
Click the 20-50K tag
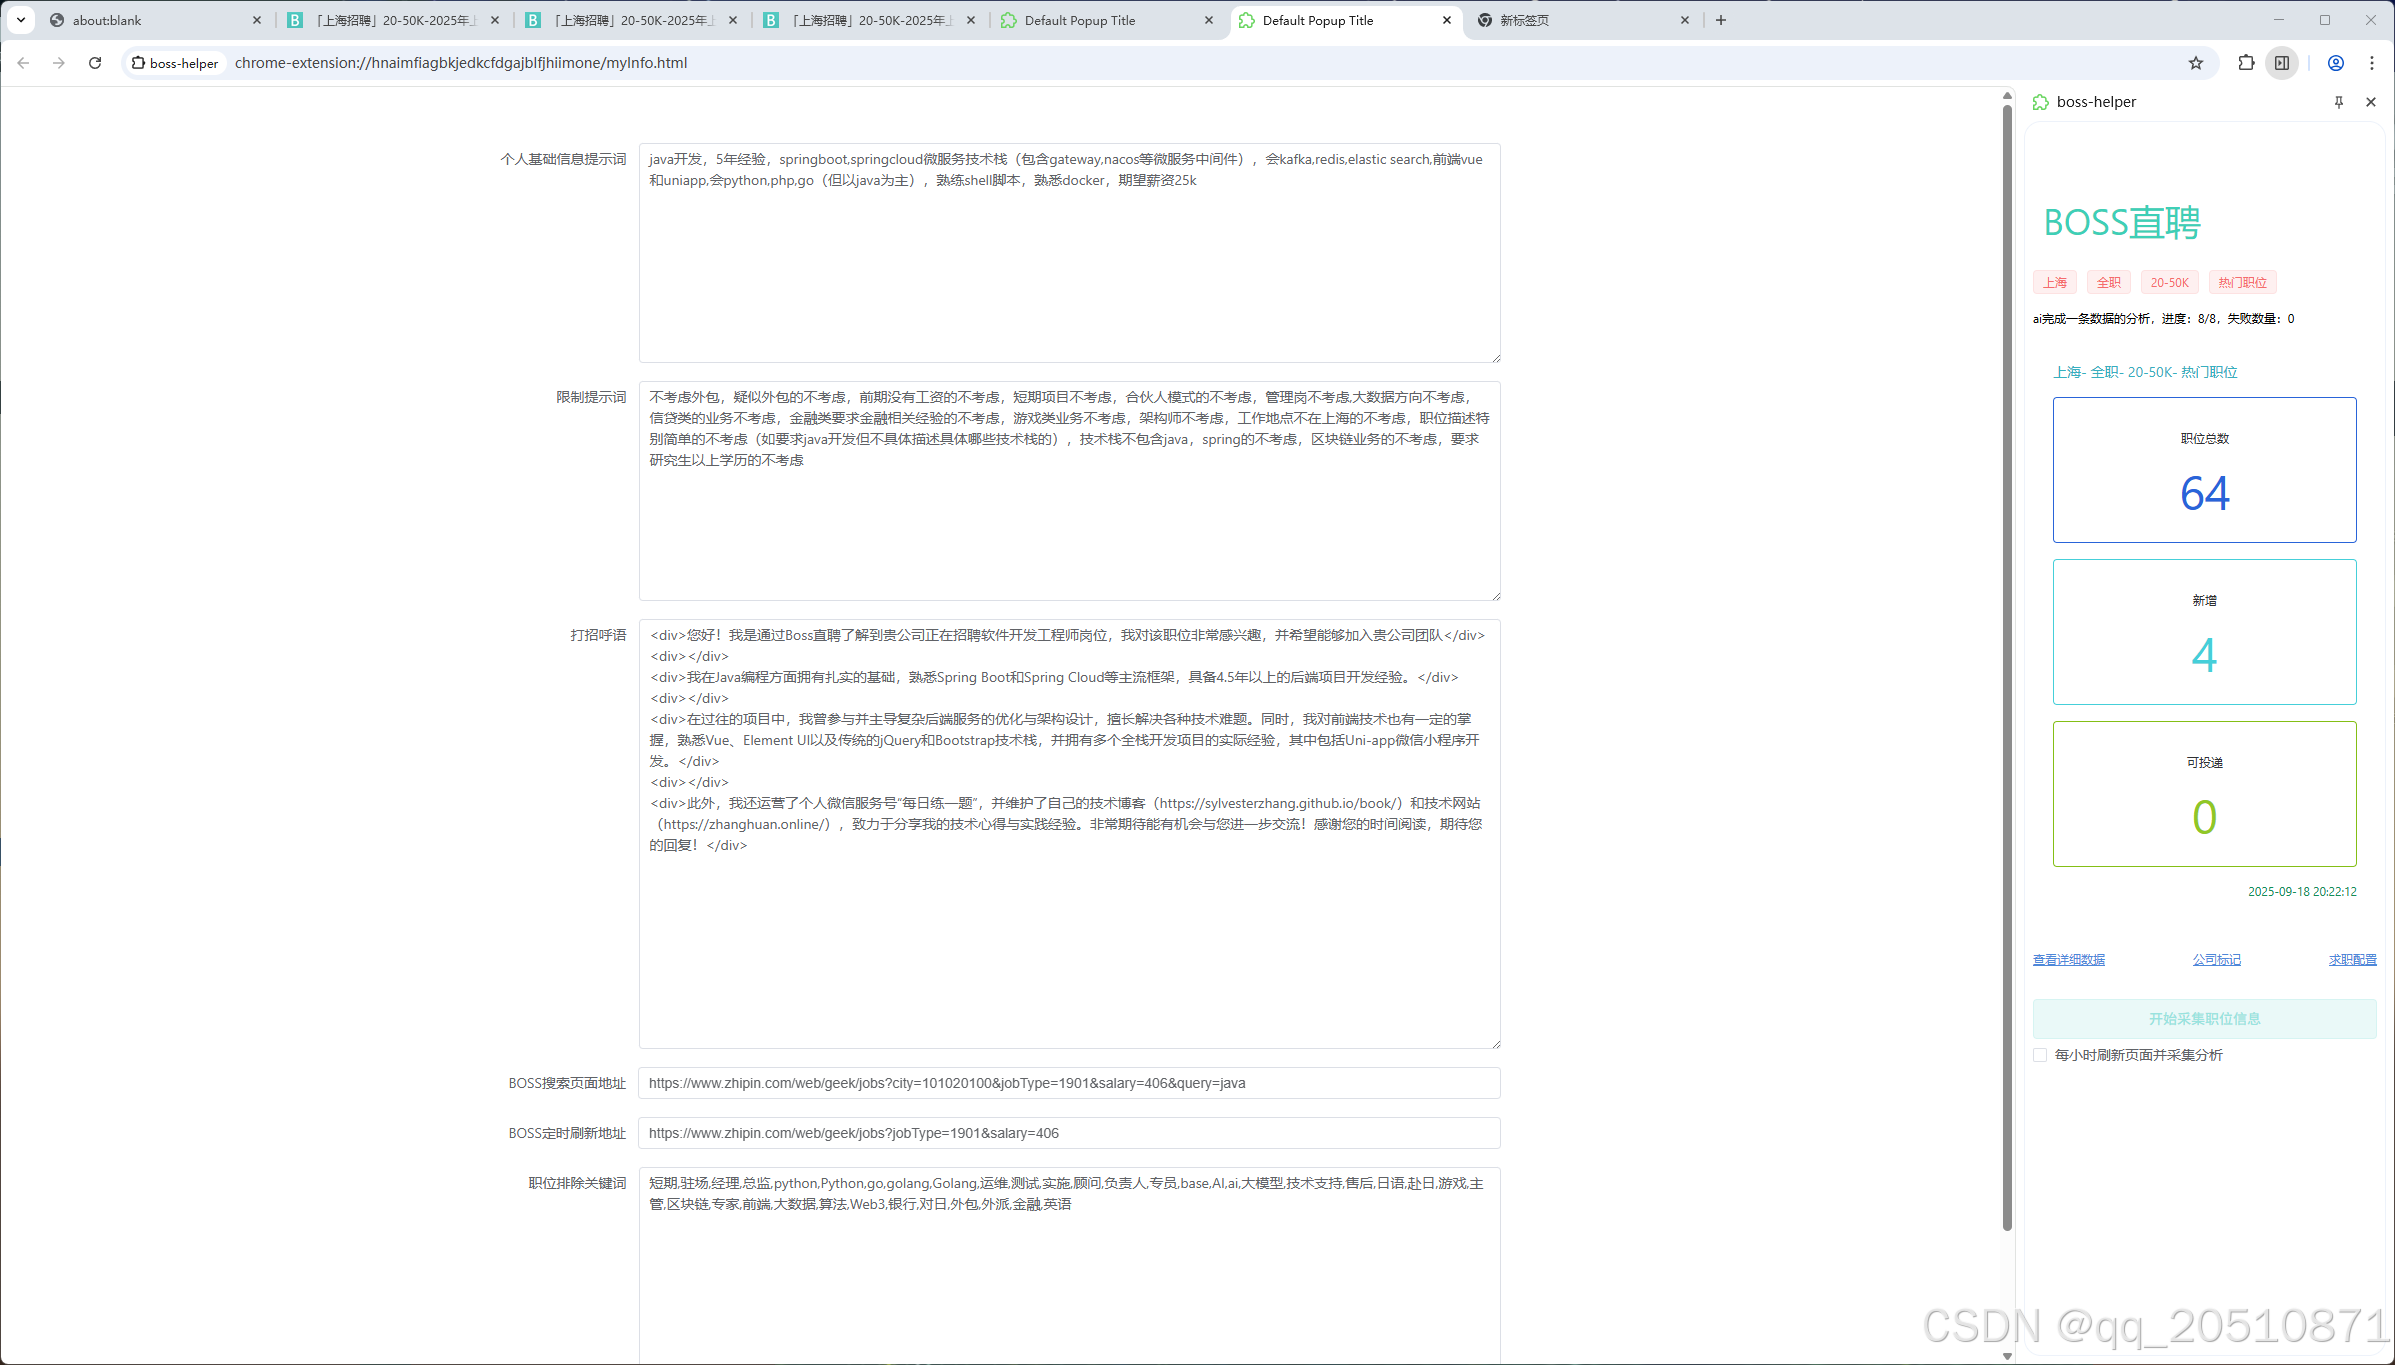coord(2170,283)
